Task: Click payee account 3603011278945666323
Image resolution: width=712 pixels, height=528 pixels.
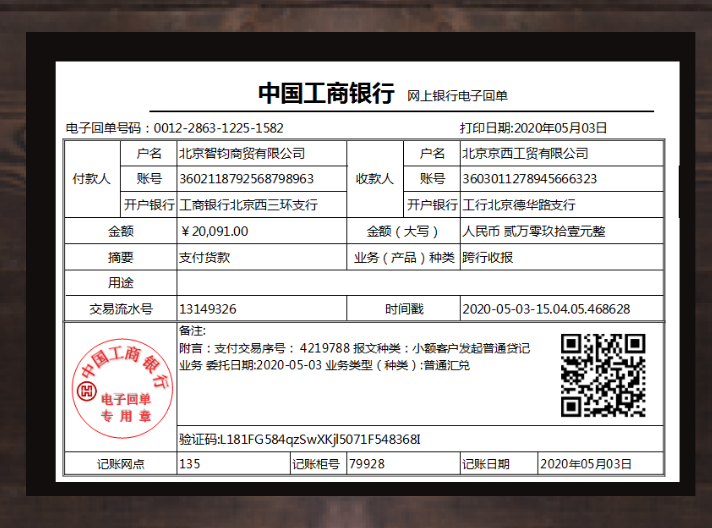Action: tap(529, 179)
